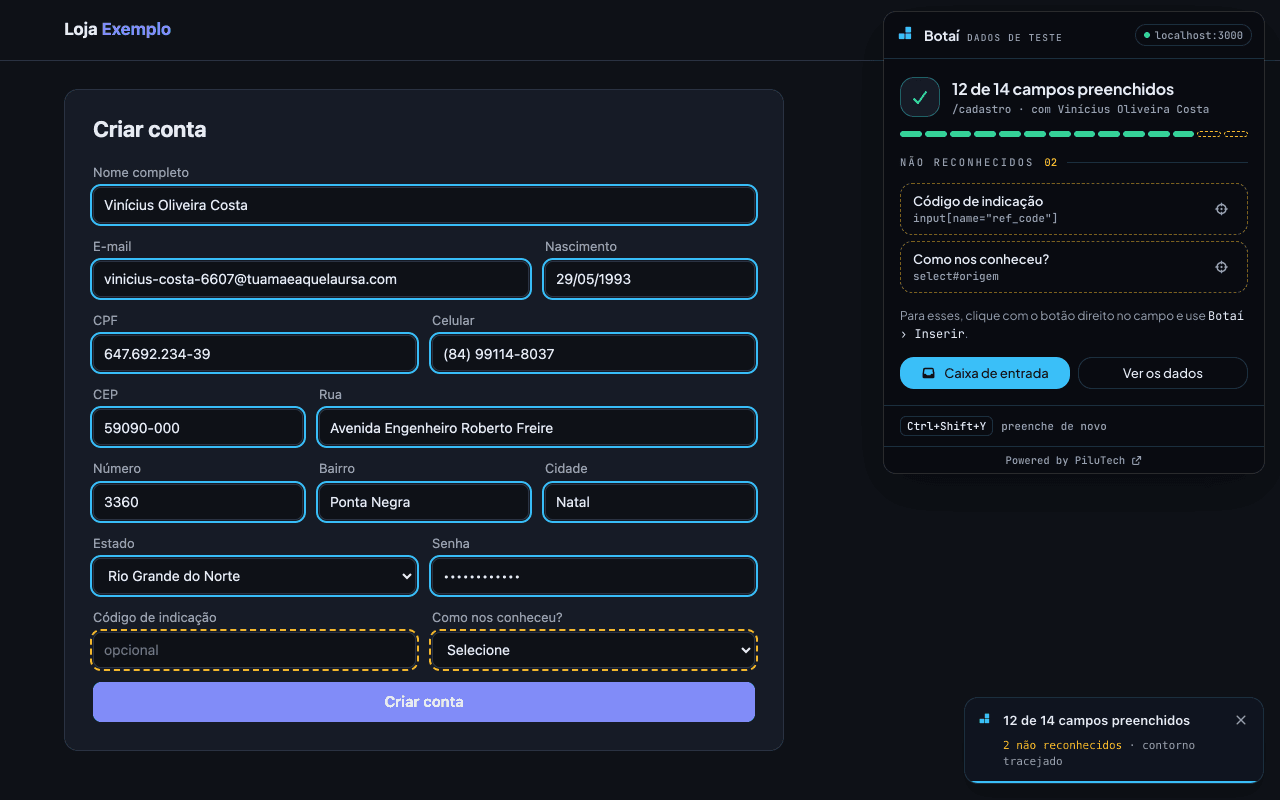Open the Estado dropdown

(x=254, y=576)
